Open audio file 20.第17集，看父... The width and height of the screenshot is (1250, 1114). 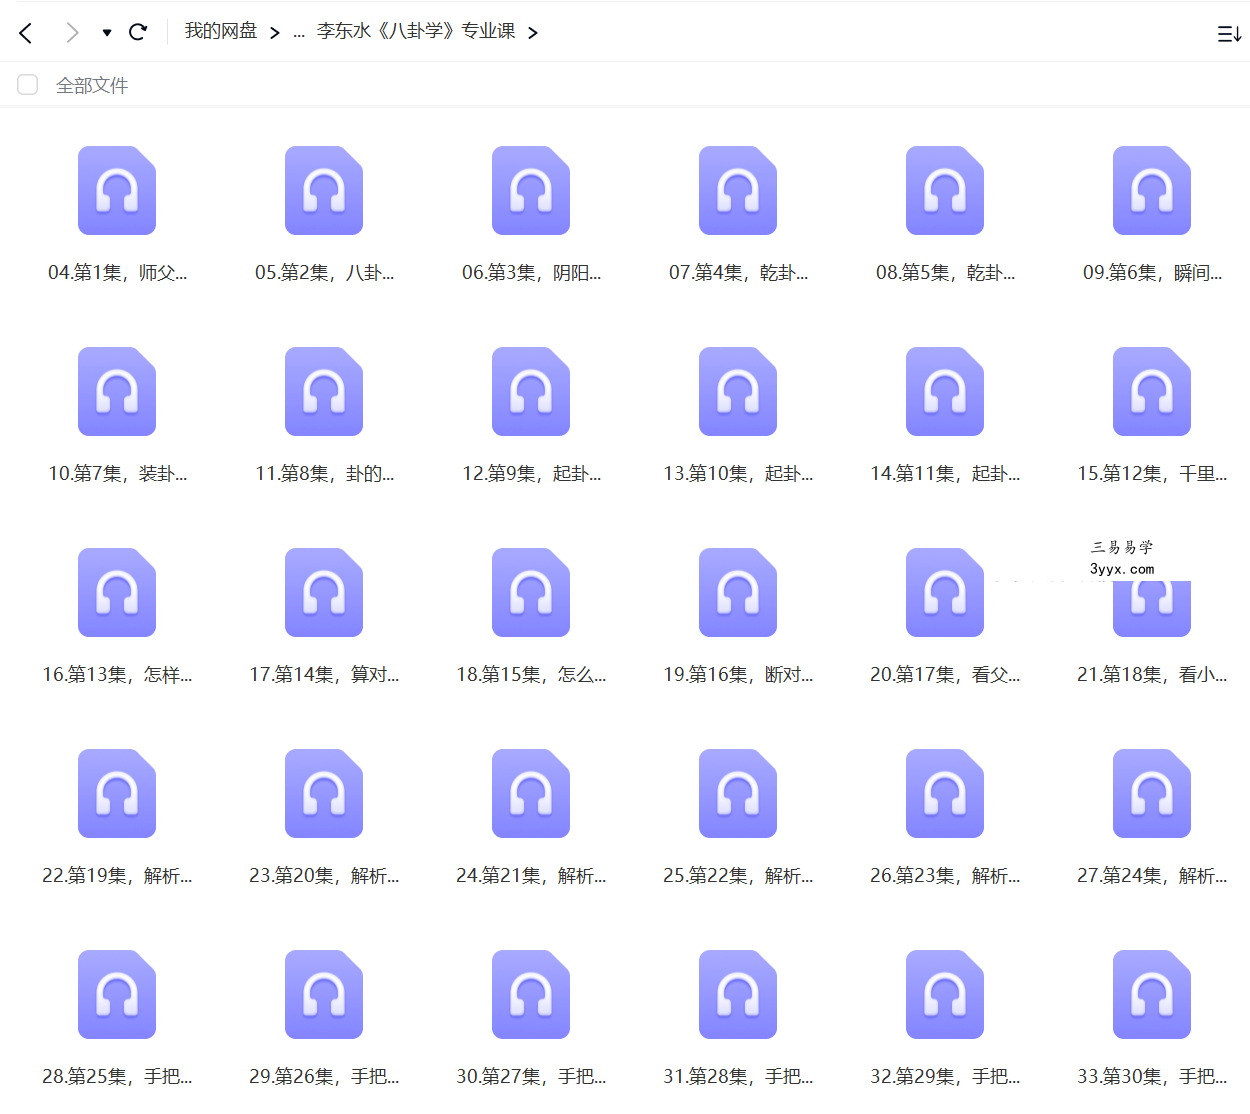pyautogui.click(x=945, y=593)
